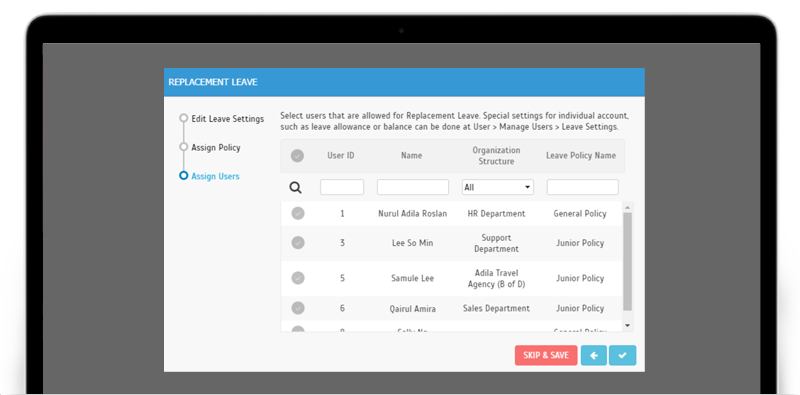800x395 pixels.
Task: Click the Leave Policy Name filter field
Action: [583, 187]
